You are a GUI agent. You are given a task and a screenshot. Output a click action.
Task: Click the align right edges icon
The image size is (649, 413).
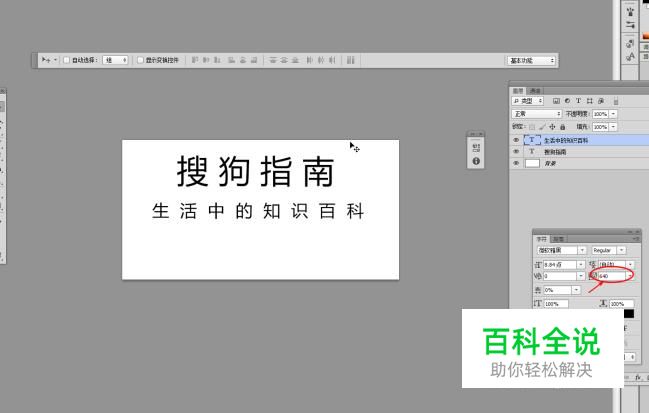click(254, 60)
